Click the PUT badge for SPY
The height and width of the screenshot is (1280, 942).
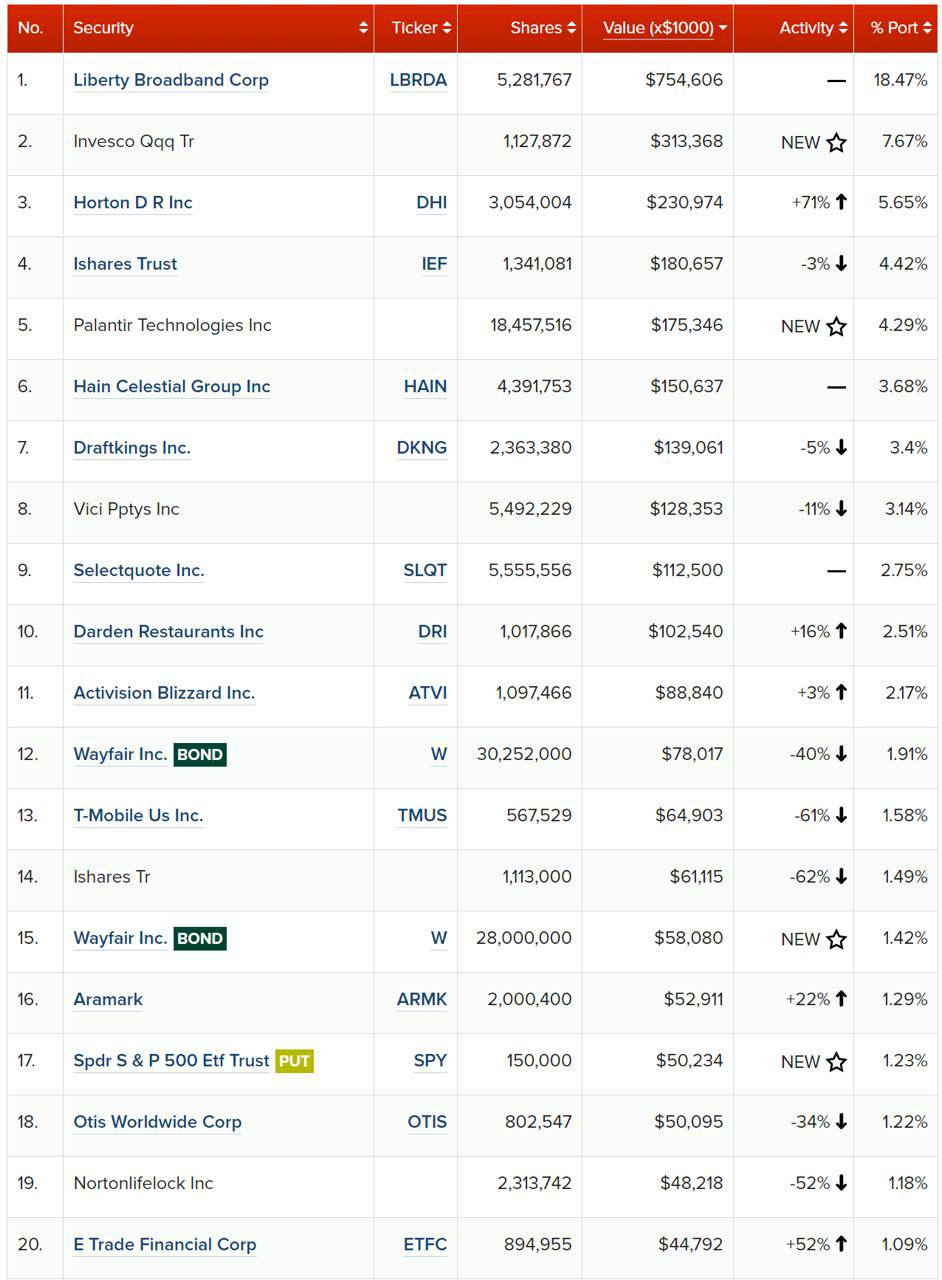click(x=295, y=1061)
